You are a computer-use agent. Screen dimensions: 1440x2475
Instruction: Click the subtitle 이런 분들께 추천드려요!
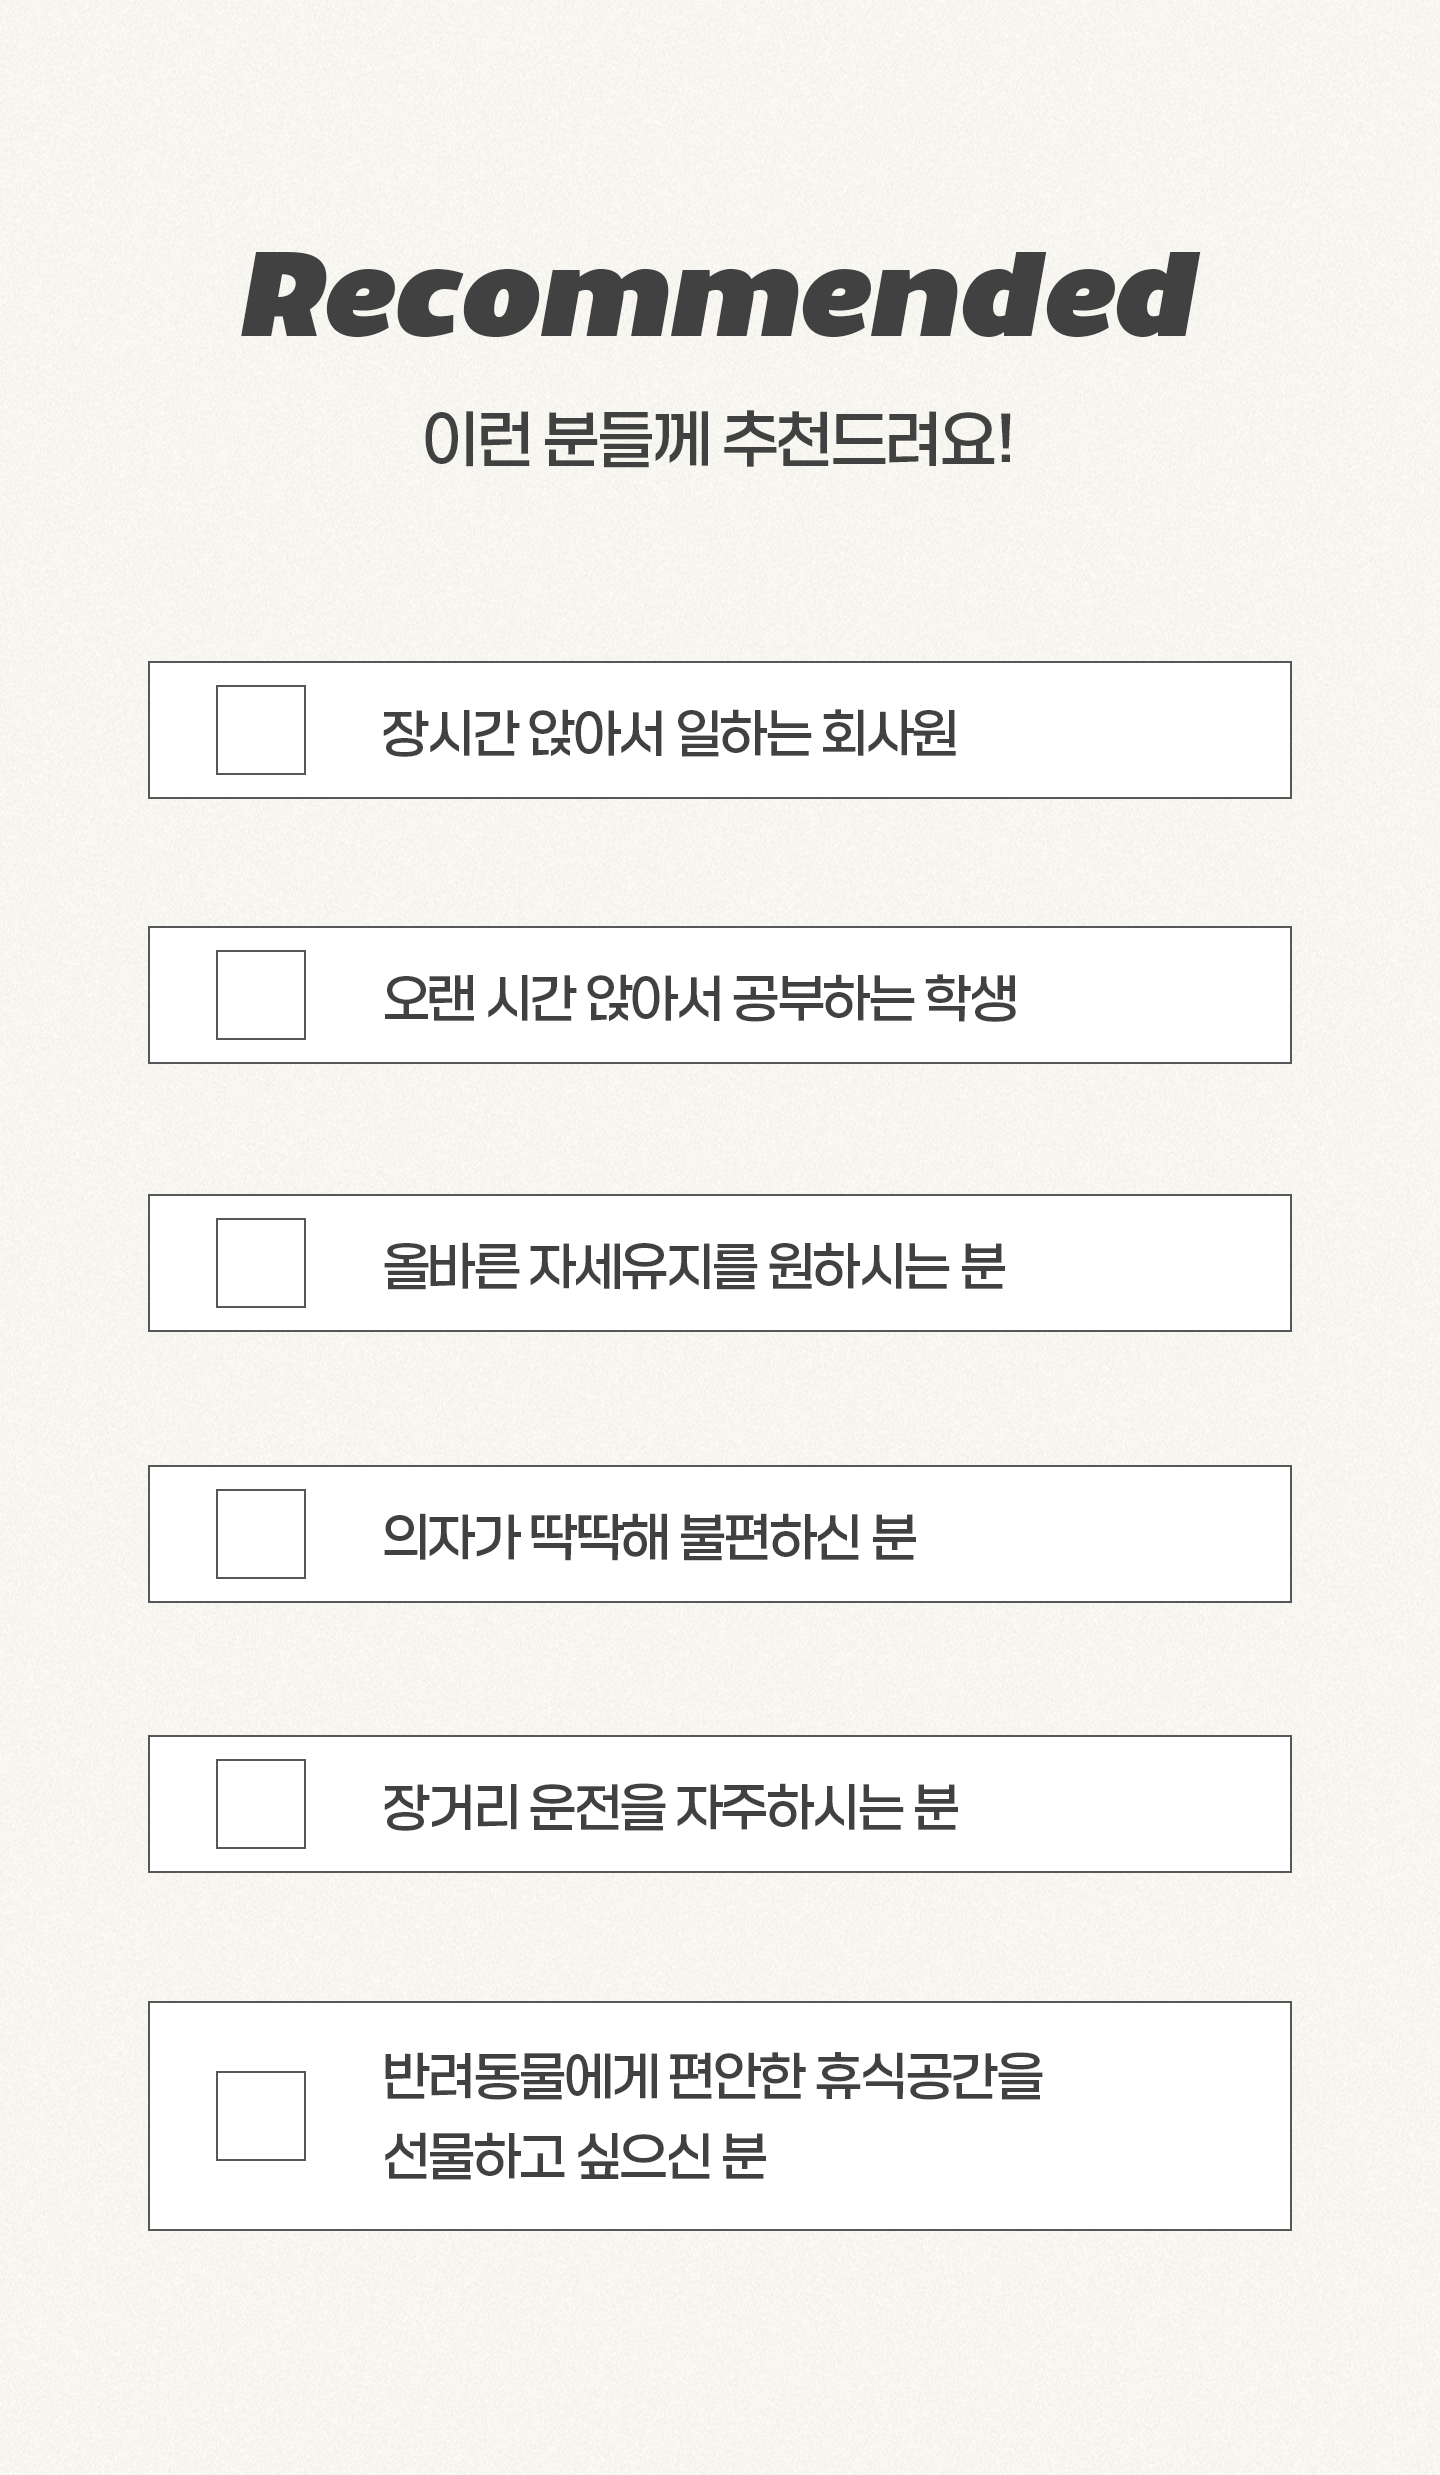718,440
